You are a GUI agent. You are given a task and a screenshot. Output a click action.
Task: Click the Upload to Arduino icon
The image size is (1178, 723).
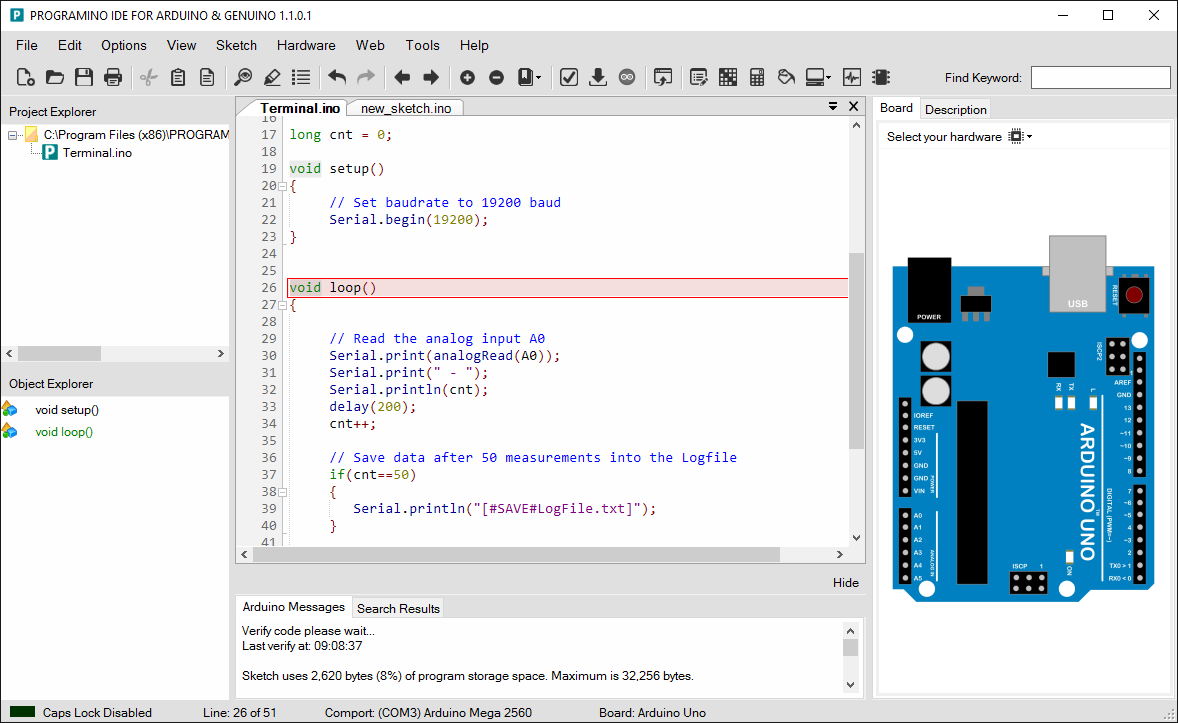pos(598,77)
